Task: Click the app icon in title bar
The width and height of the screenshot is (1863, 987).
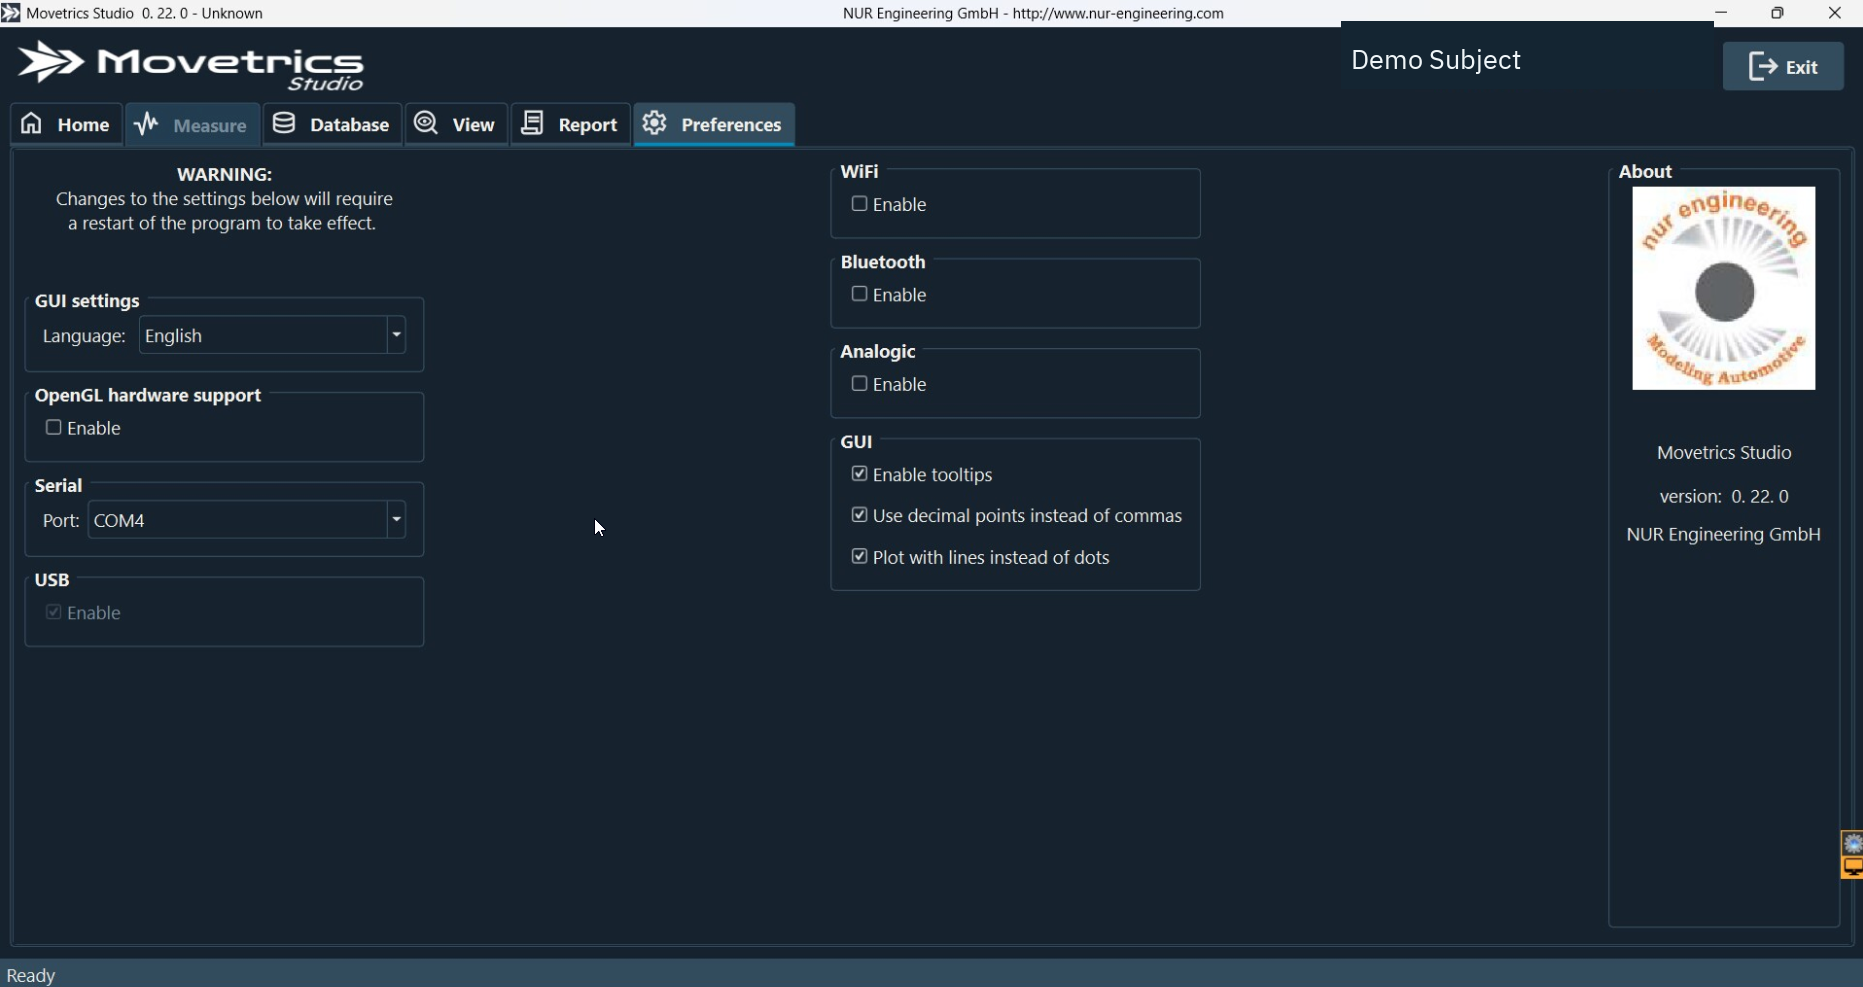Action: pyautogui.click(x=11, y=13)
